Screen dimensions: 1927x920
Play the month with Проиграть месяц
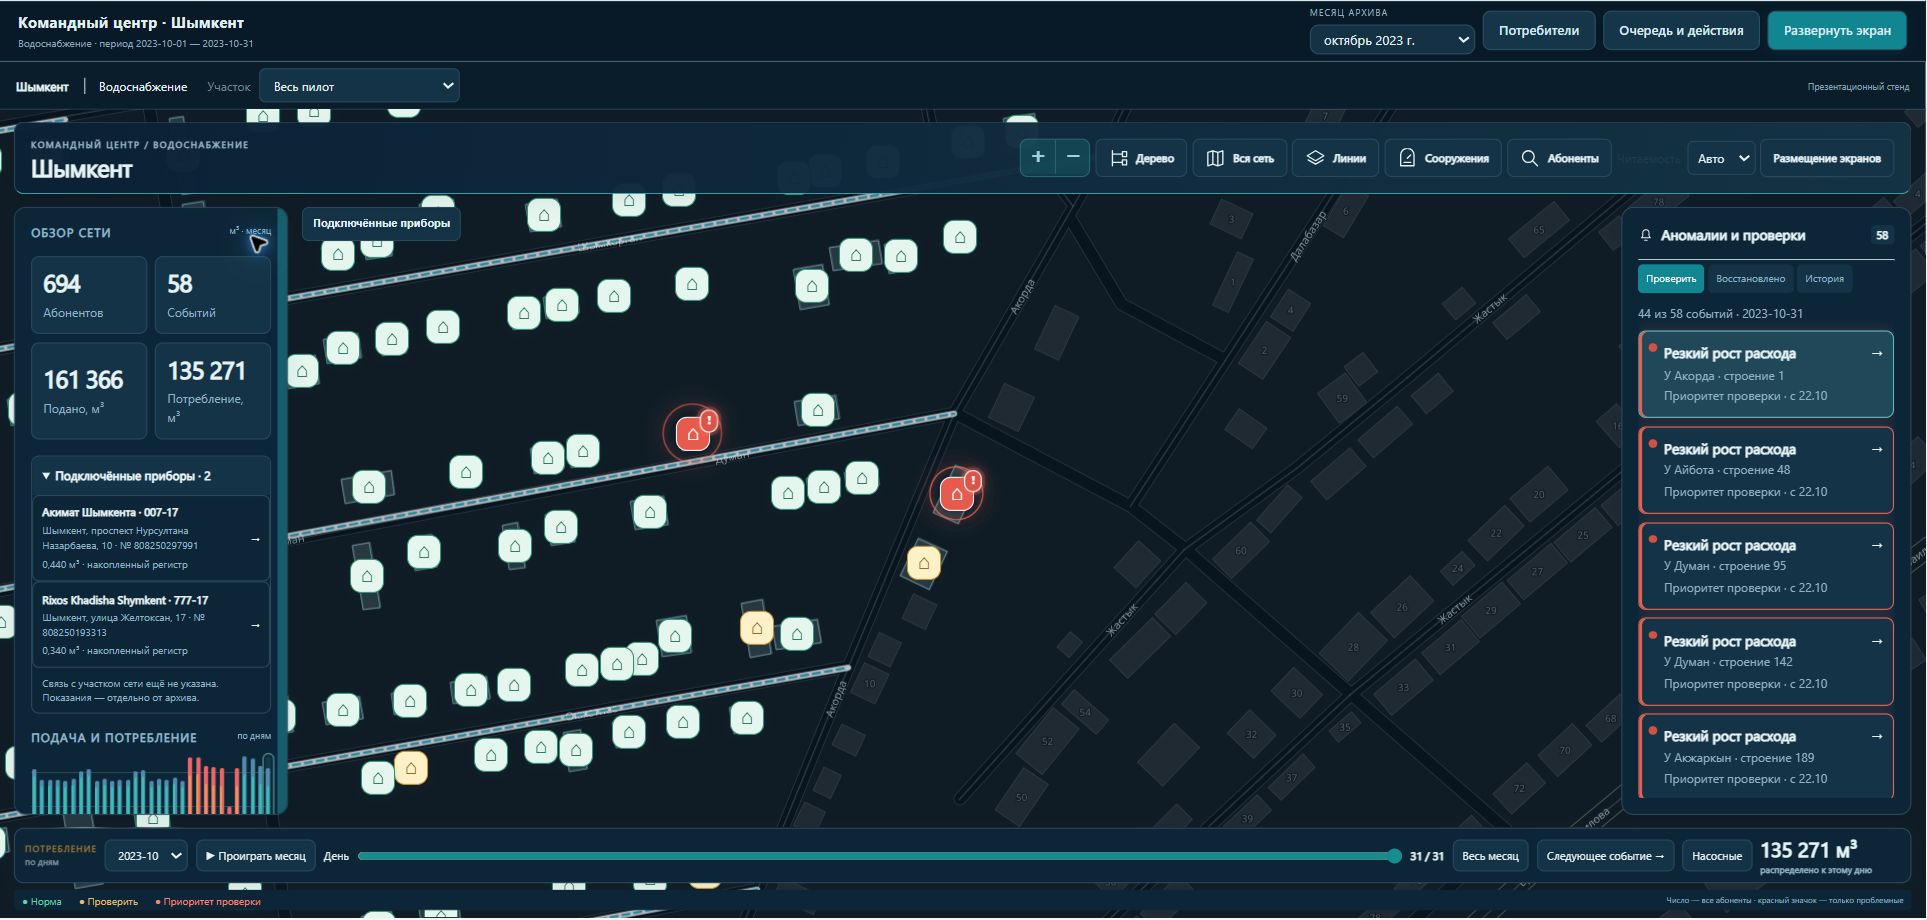[x=256, y=856]
